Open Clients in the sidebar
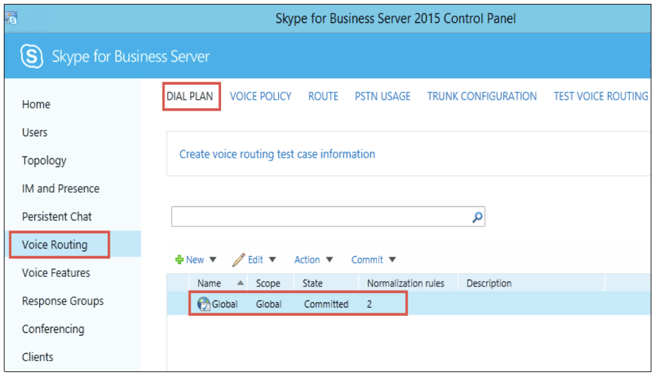The image size is (655, 376). point(38,357)
